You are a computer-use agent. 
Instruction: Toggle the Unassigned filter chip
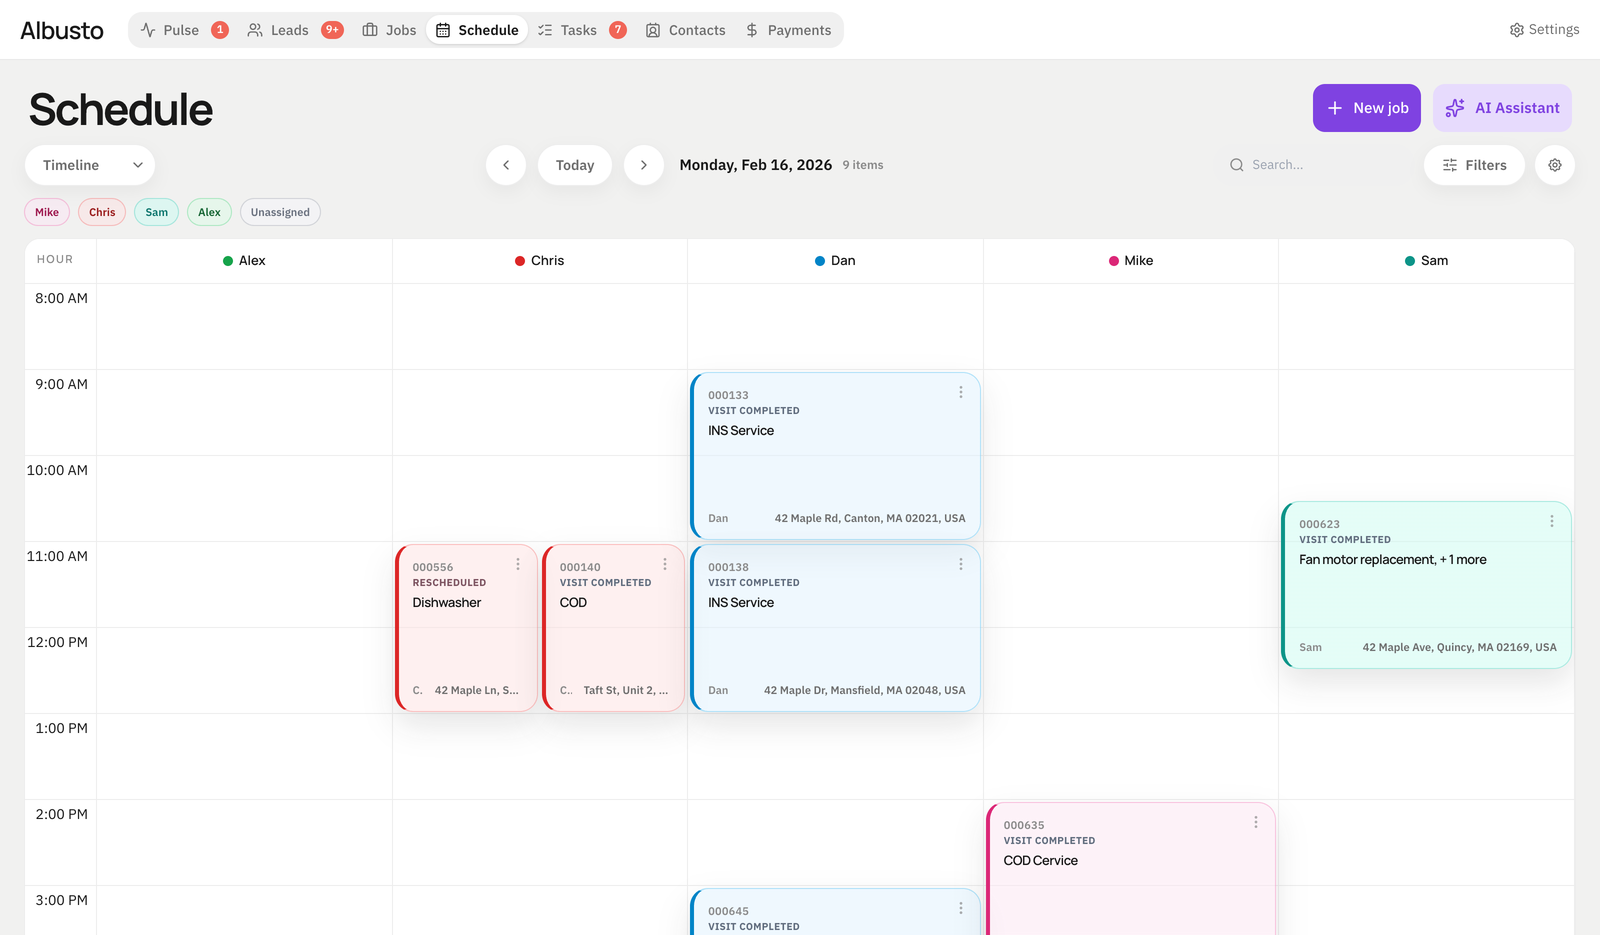pos(280,212)
